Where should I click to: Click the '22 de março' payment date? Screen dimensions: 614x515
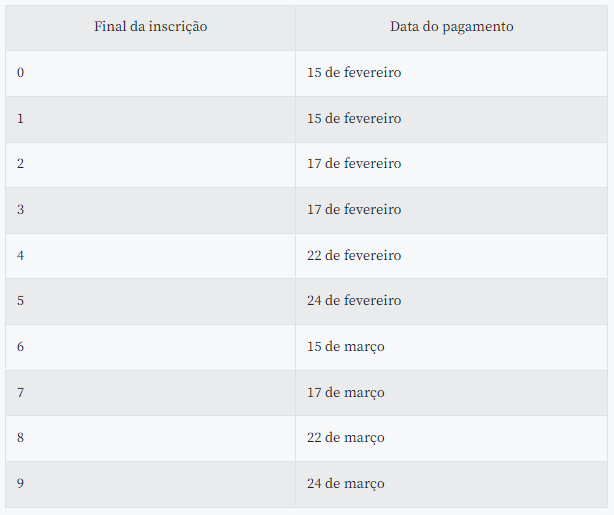(346, 438)
